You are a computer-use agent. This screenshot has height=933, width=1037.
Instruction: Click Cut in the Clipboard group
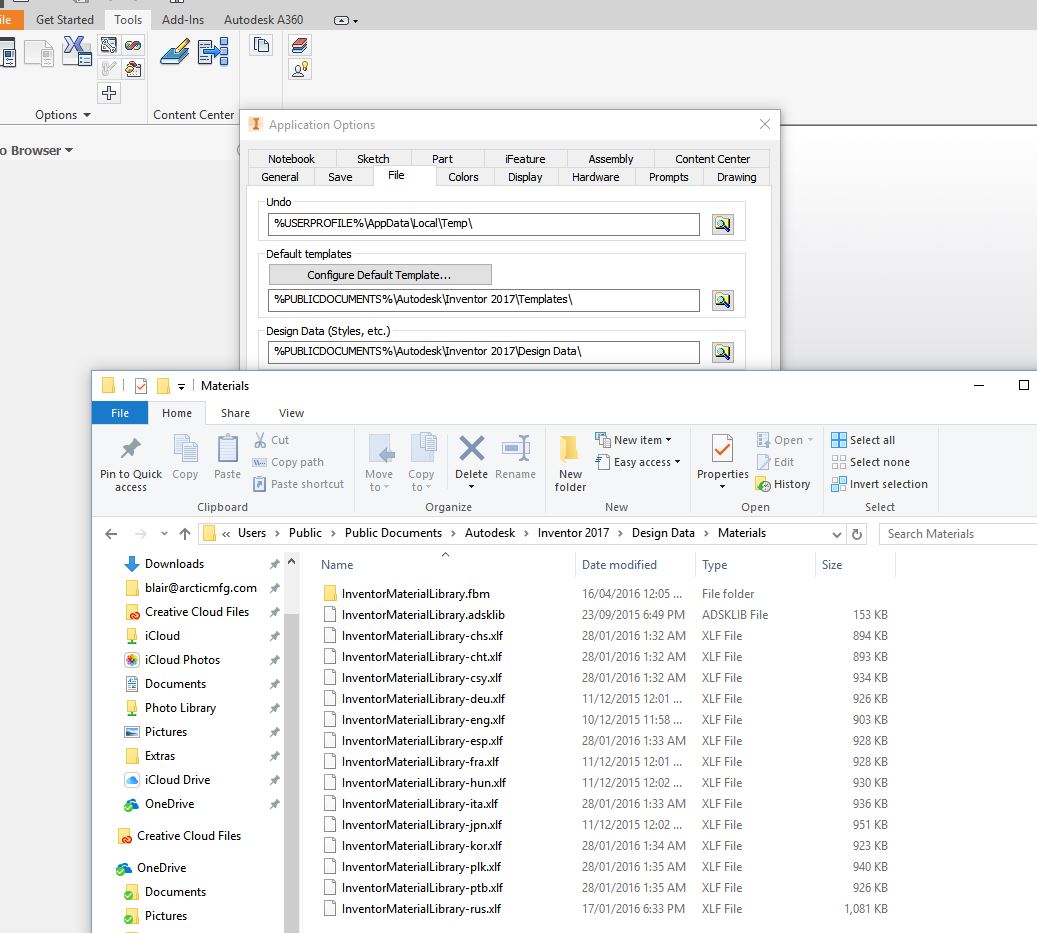pyautogui.click(x=271, y=440)
